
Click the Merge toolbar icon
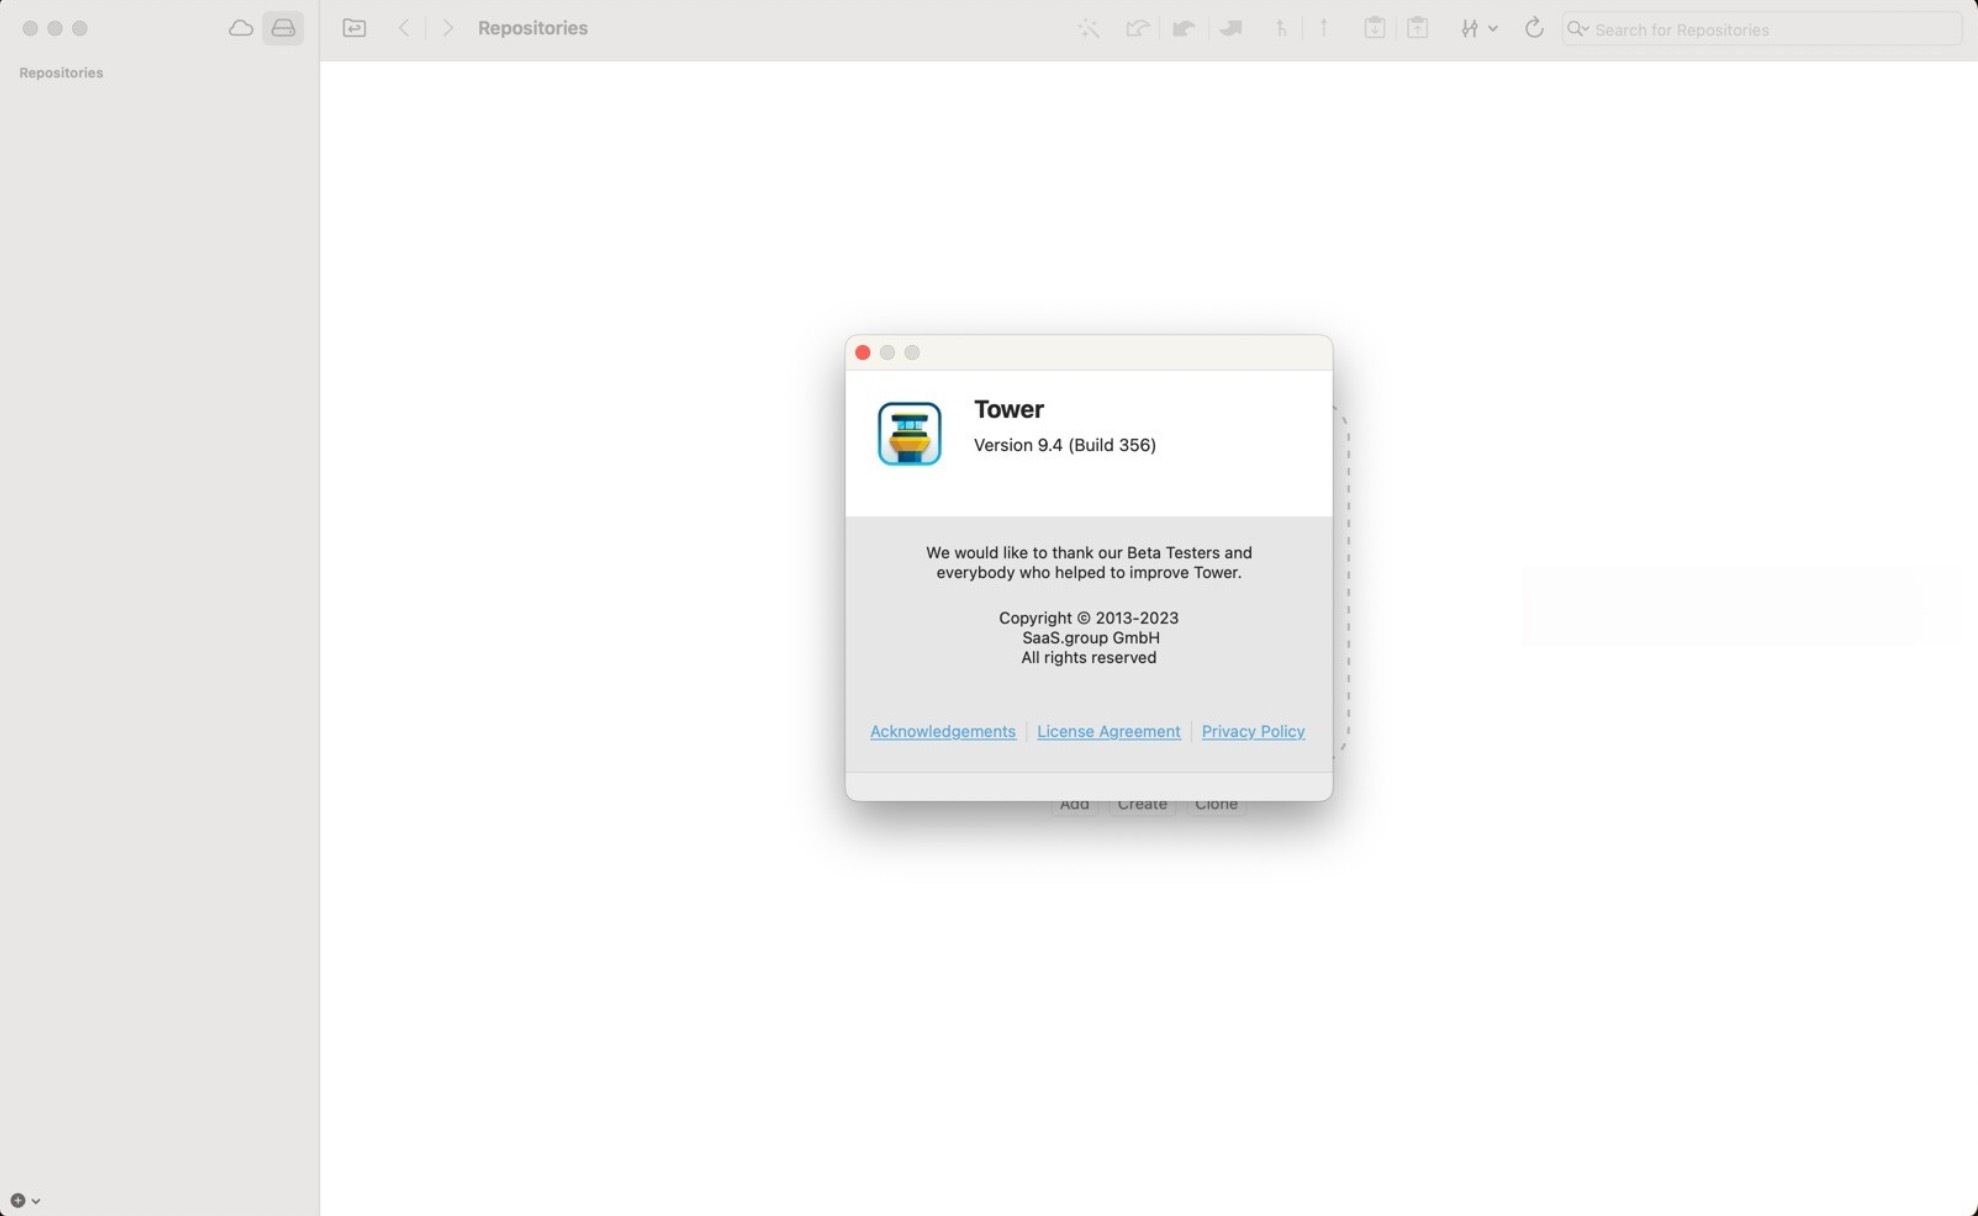point(1281,29)
